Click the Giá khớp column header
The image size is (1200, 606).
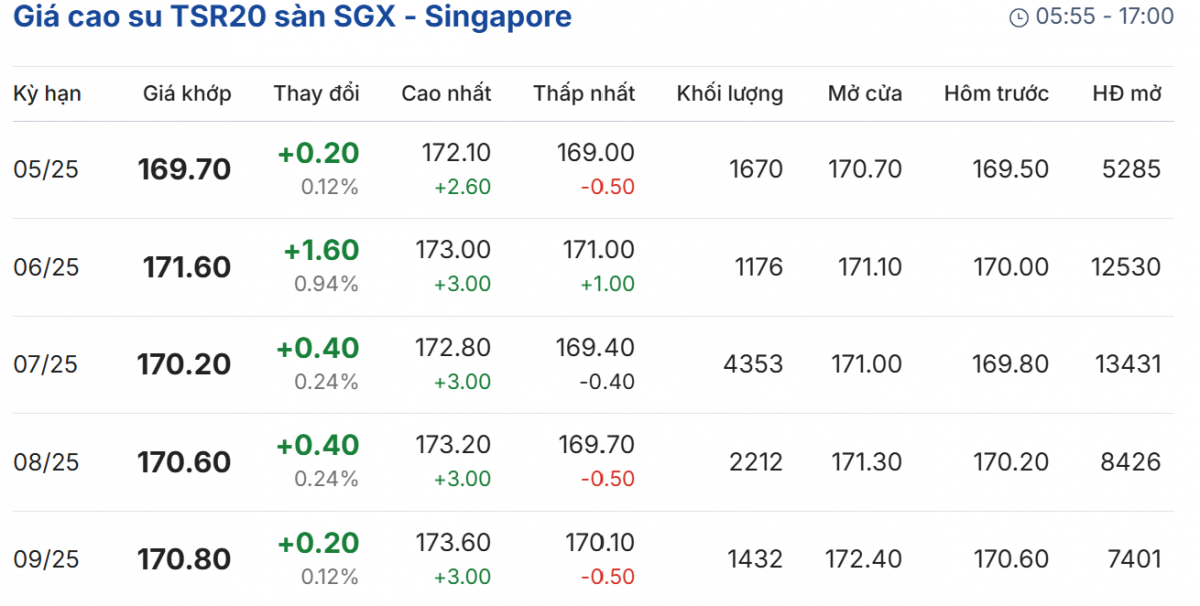187,94
